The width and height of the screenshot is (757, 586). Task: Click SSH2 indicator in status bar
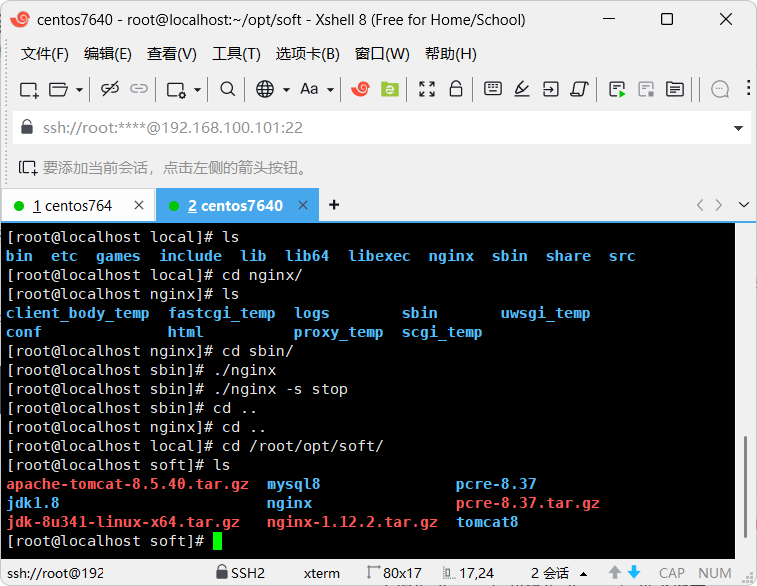coord(240,572)
